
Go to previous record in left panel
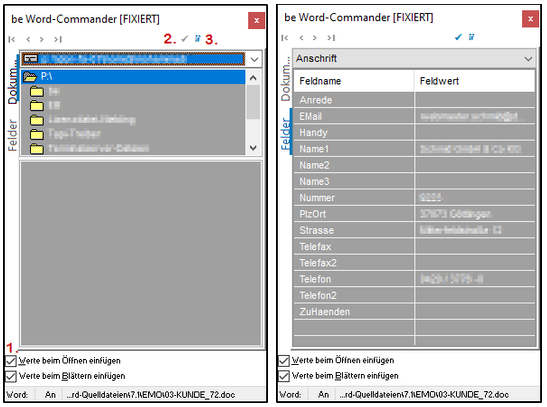pos(28,39)
